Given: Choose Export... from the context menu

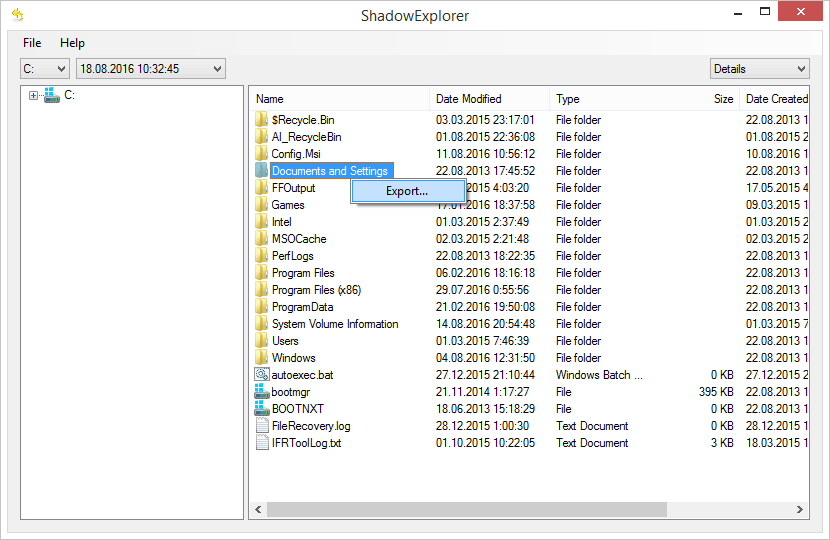Looking at the screenshot, I should coord(408,191).
